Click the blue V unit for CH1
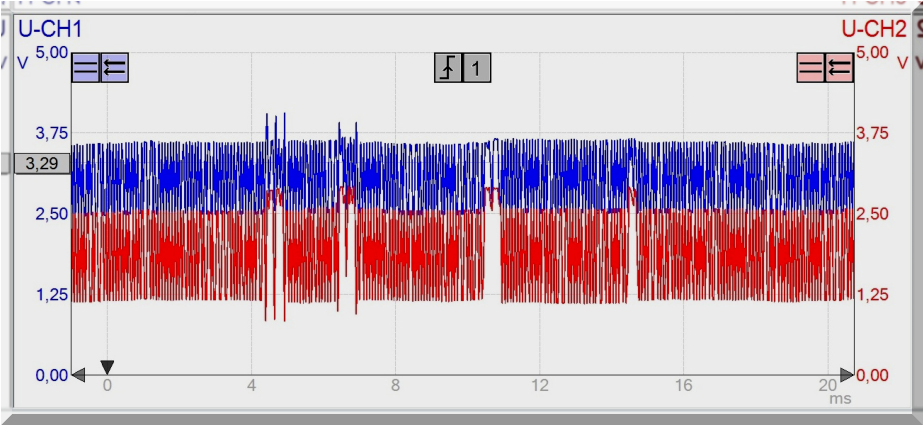The width and height of the screenshot is (924, 426). [x=24, y=63]
